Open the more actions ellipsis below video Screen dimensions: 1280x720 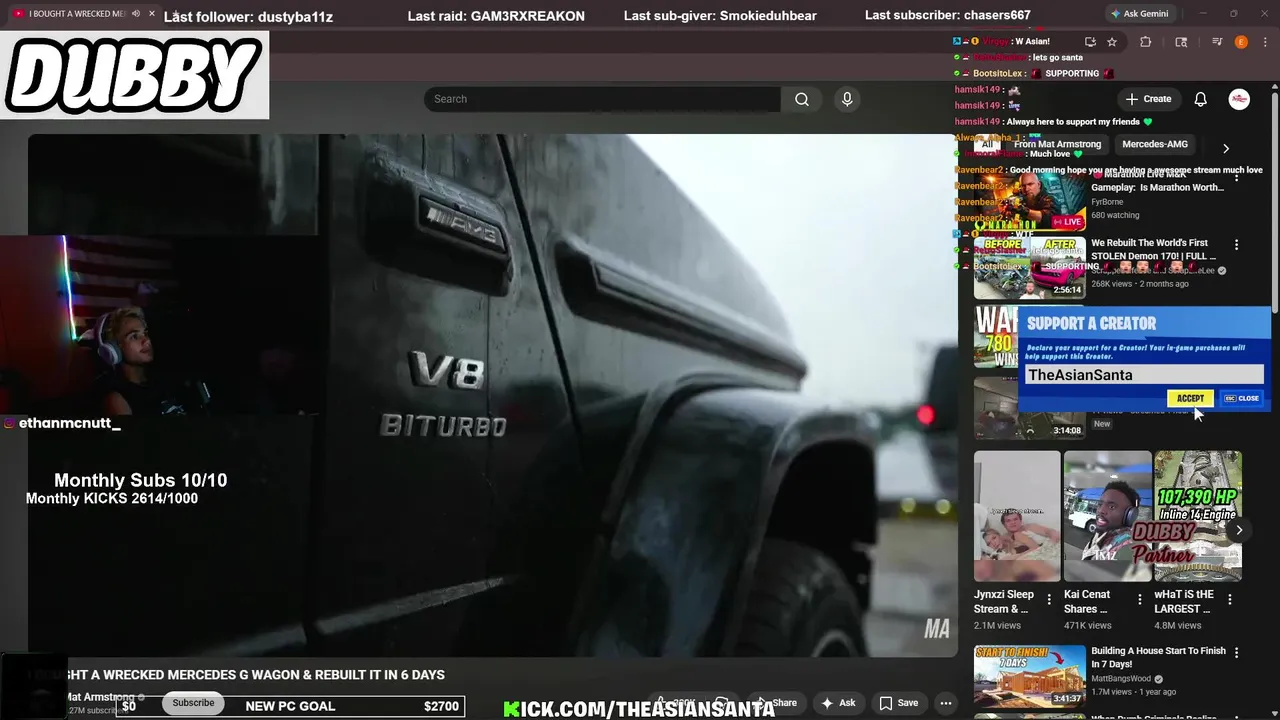(945, 703)
